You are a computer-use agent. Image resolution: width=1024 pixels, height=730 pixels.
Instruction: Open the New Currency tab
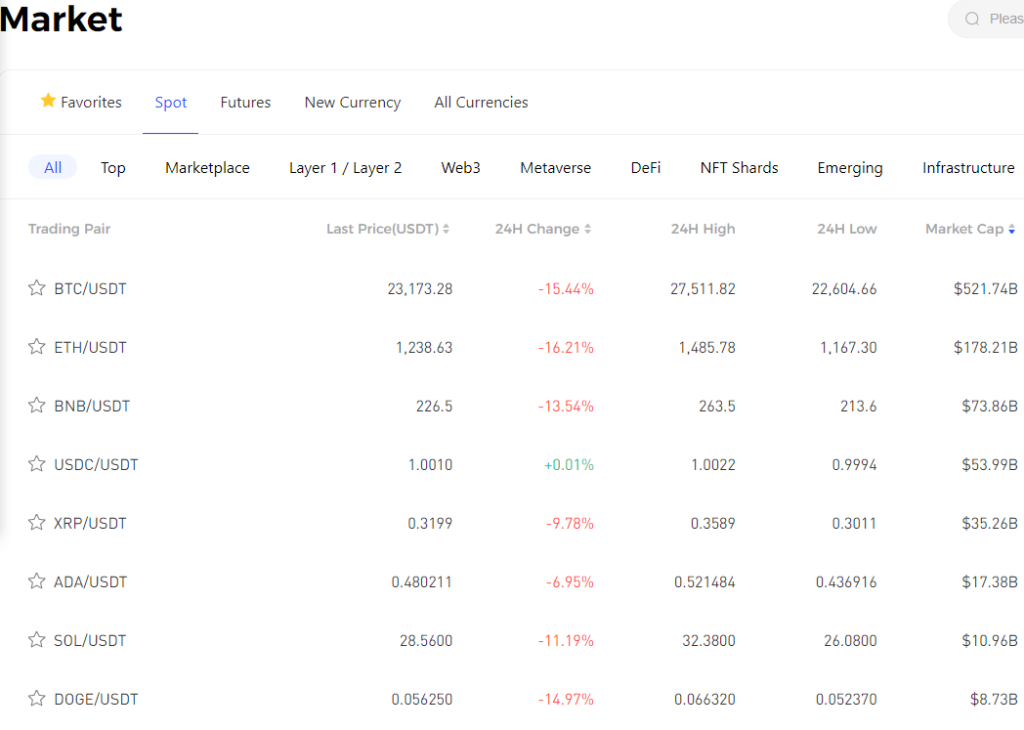(x=352, y=102)
